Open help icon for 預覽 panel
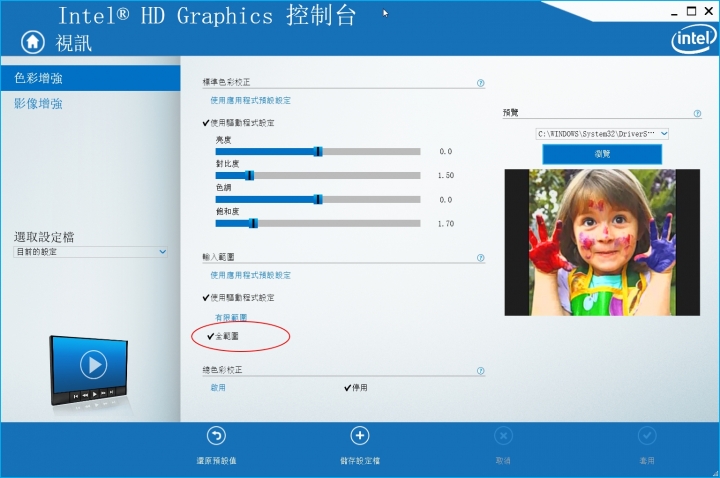The image size is (720, 478). tap(697, 113)
